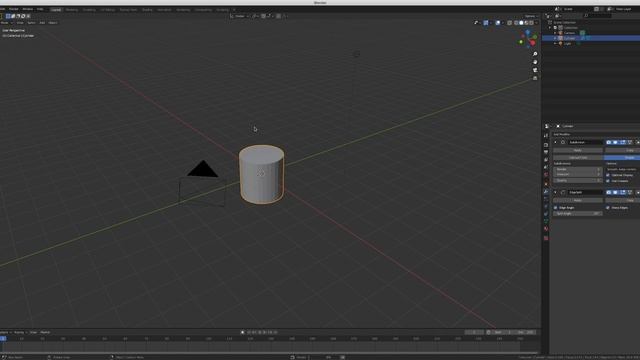Open the Output properties tab icon
Image resolution: width=640 pixels, height=360 pixels.
pyautogui.click(x=546, y=152)
